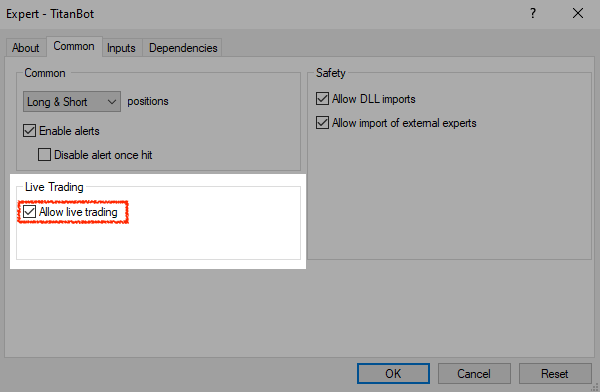Uncheck Allow live trading
The image size is (600, 392).
pyautogui.click(x=29, y=212)
